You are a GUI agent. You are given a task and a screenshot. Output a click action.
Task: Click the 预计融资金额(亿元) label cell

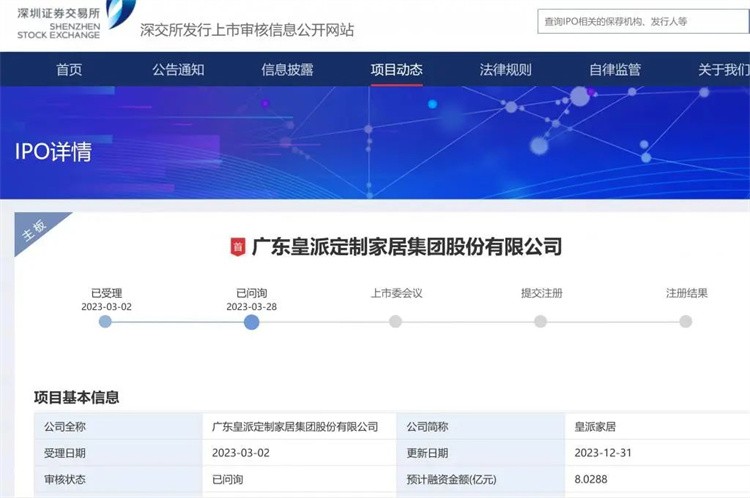[481, 479]
